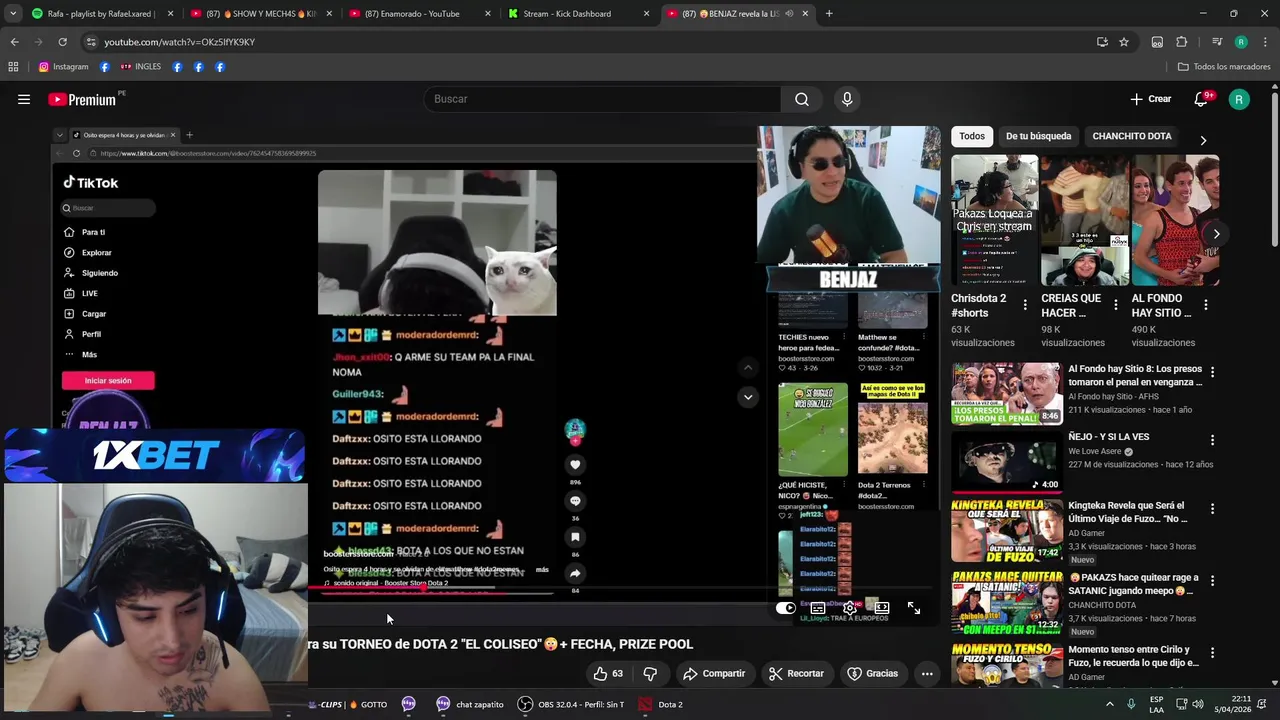Open Al Fondo hay Sitio 8 thumbnail

point(1006,394)
